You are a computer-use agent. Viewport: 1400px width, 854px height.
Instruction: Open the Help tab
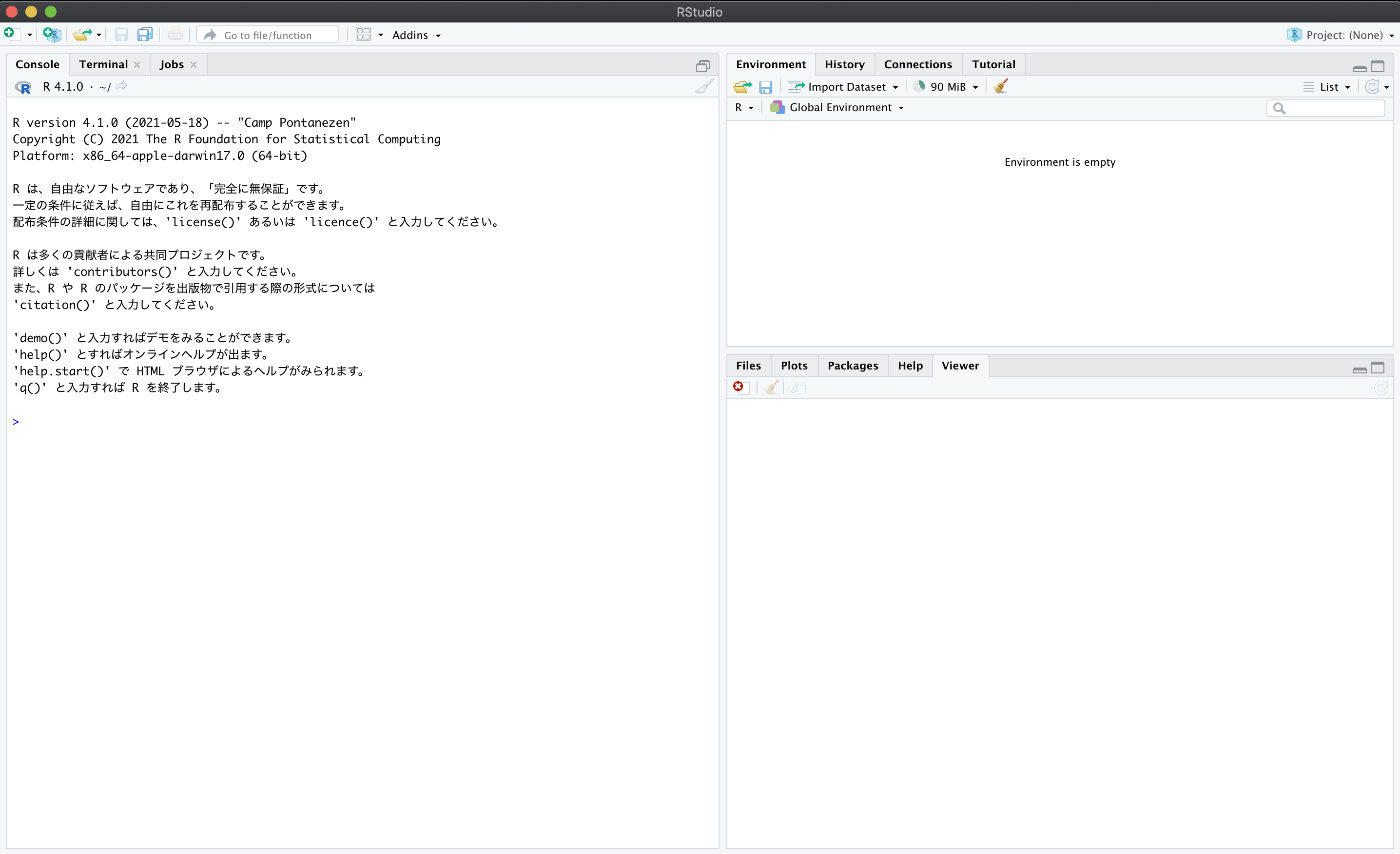(910, 365)
